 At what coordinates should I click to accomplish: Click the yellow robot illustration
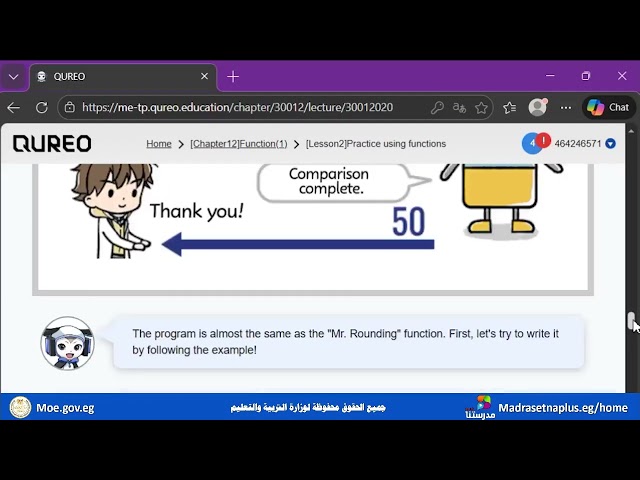pyautogui.click(x=502, y=199)
